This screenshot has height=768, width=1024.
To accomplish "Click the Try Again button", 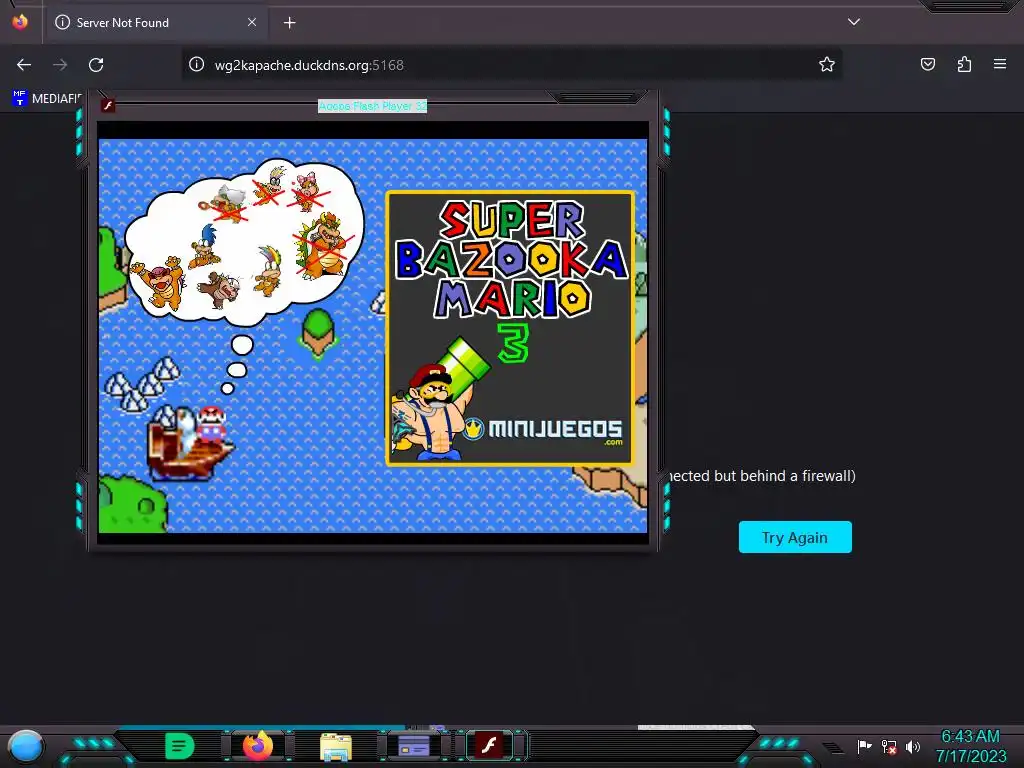I will 795,537.
